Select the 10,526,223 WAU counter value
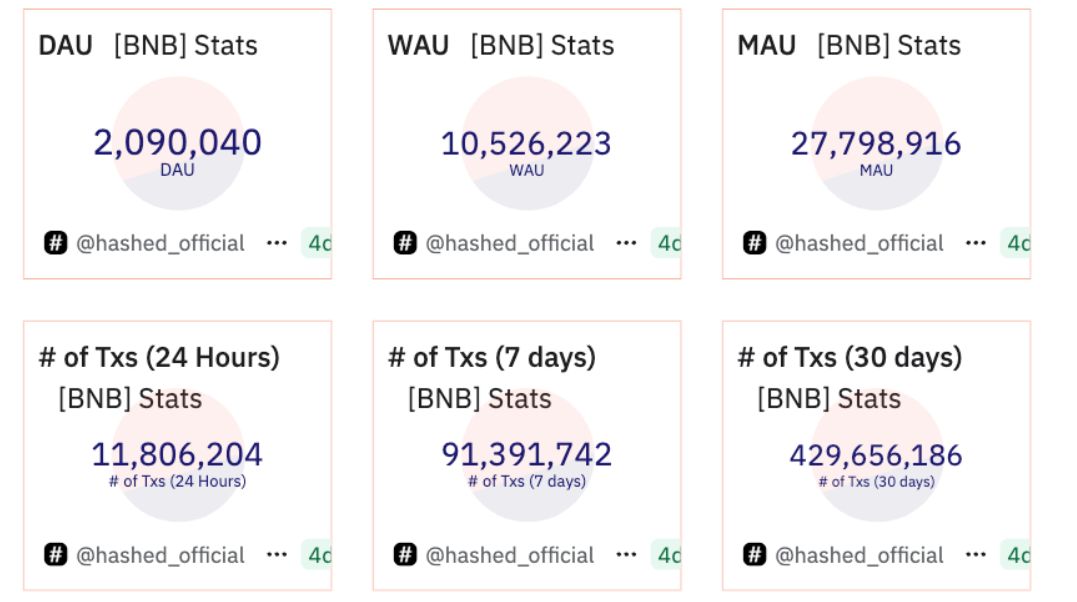The width and height of the screenshot is (1077, 602). pos(526,144)
